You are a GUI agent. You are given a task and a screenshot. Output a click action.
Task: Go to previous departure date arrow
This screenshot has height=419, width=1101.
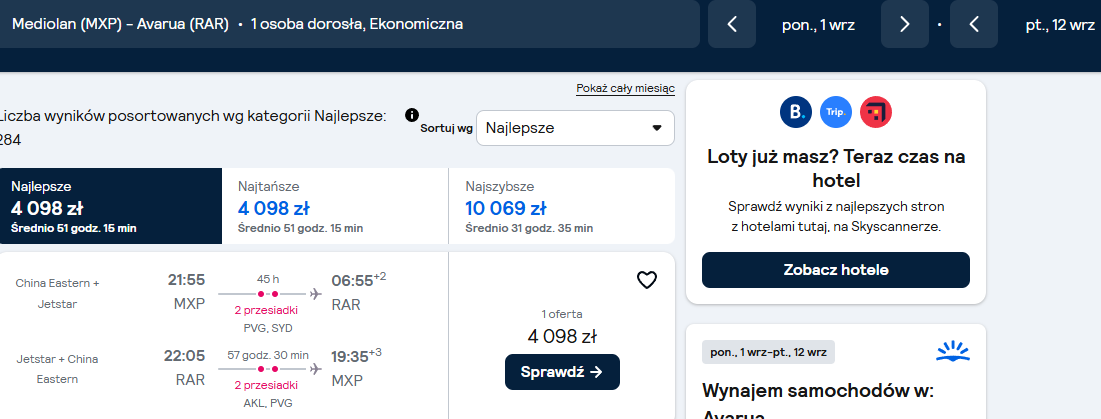[732, 25]
